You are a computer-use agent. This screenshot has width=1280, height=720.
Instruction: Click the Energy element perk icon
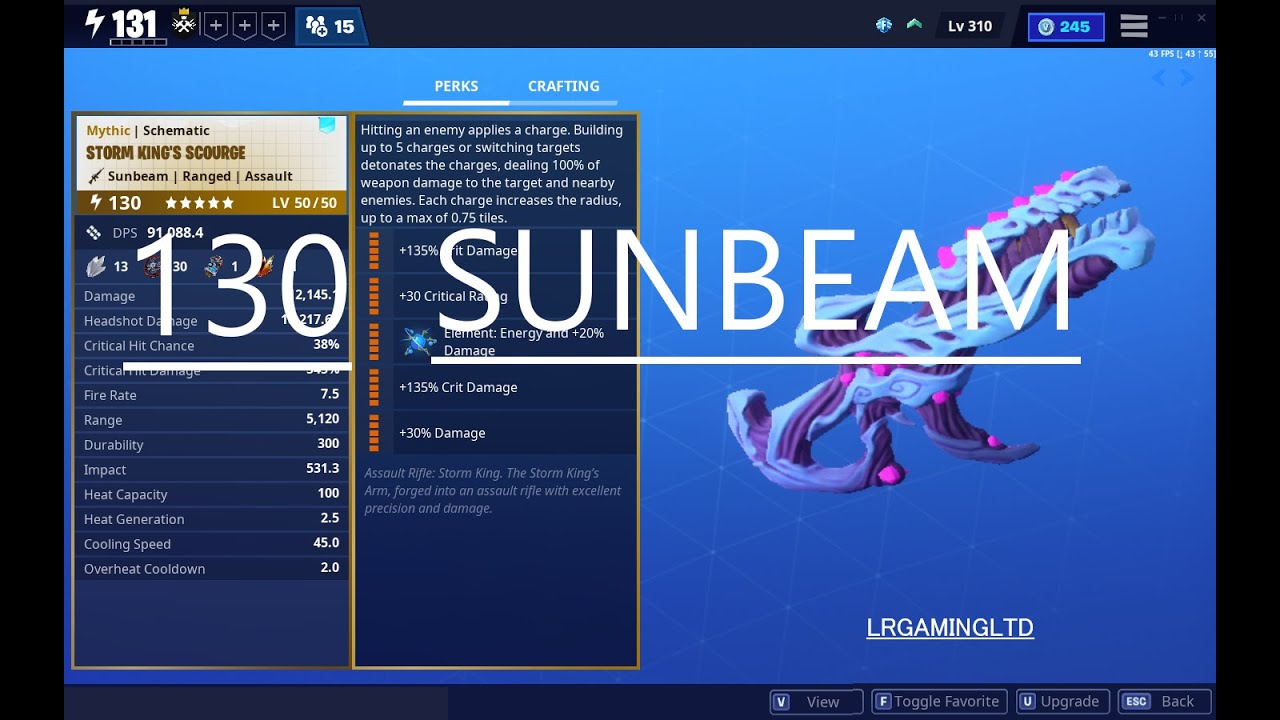(419, 342)
